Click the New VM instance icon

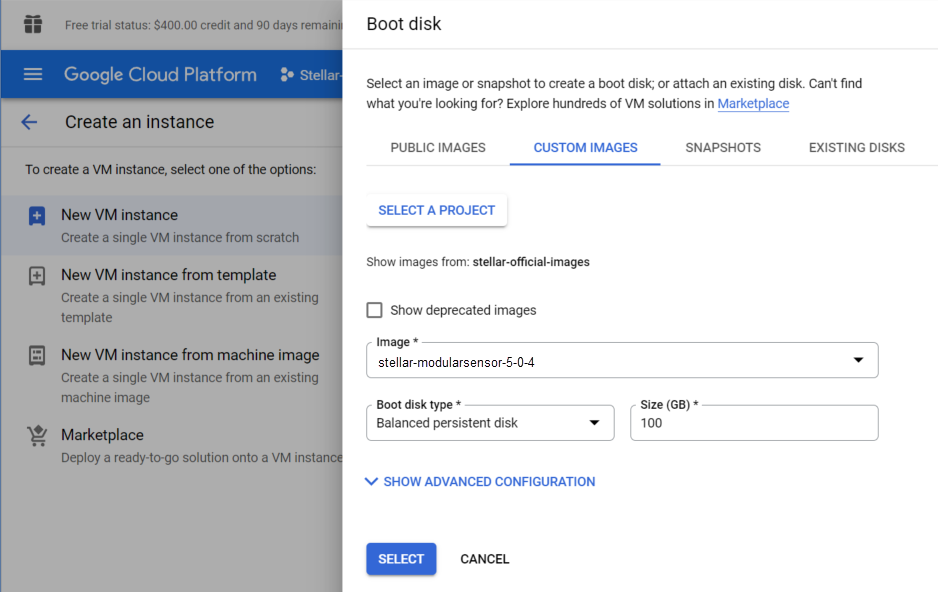tap(37, 216)
